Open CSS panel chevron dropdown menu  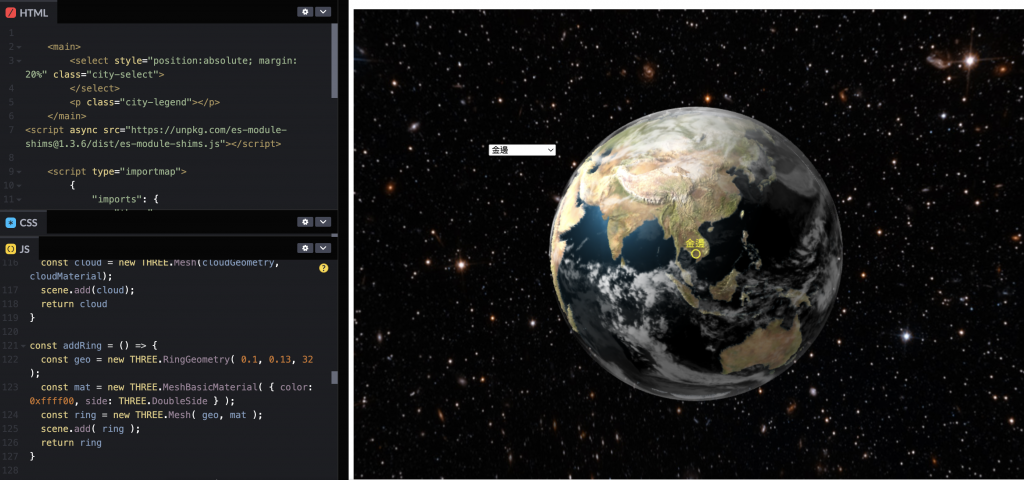point(323,222)
